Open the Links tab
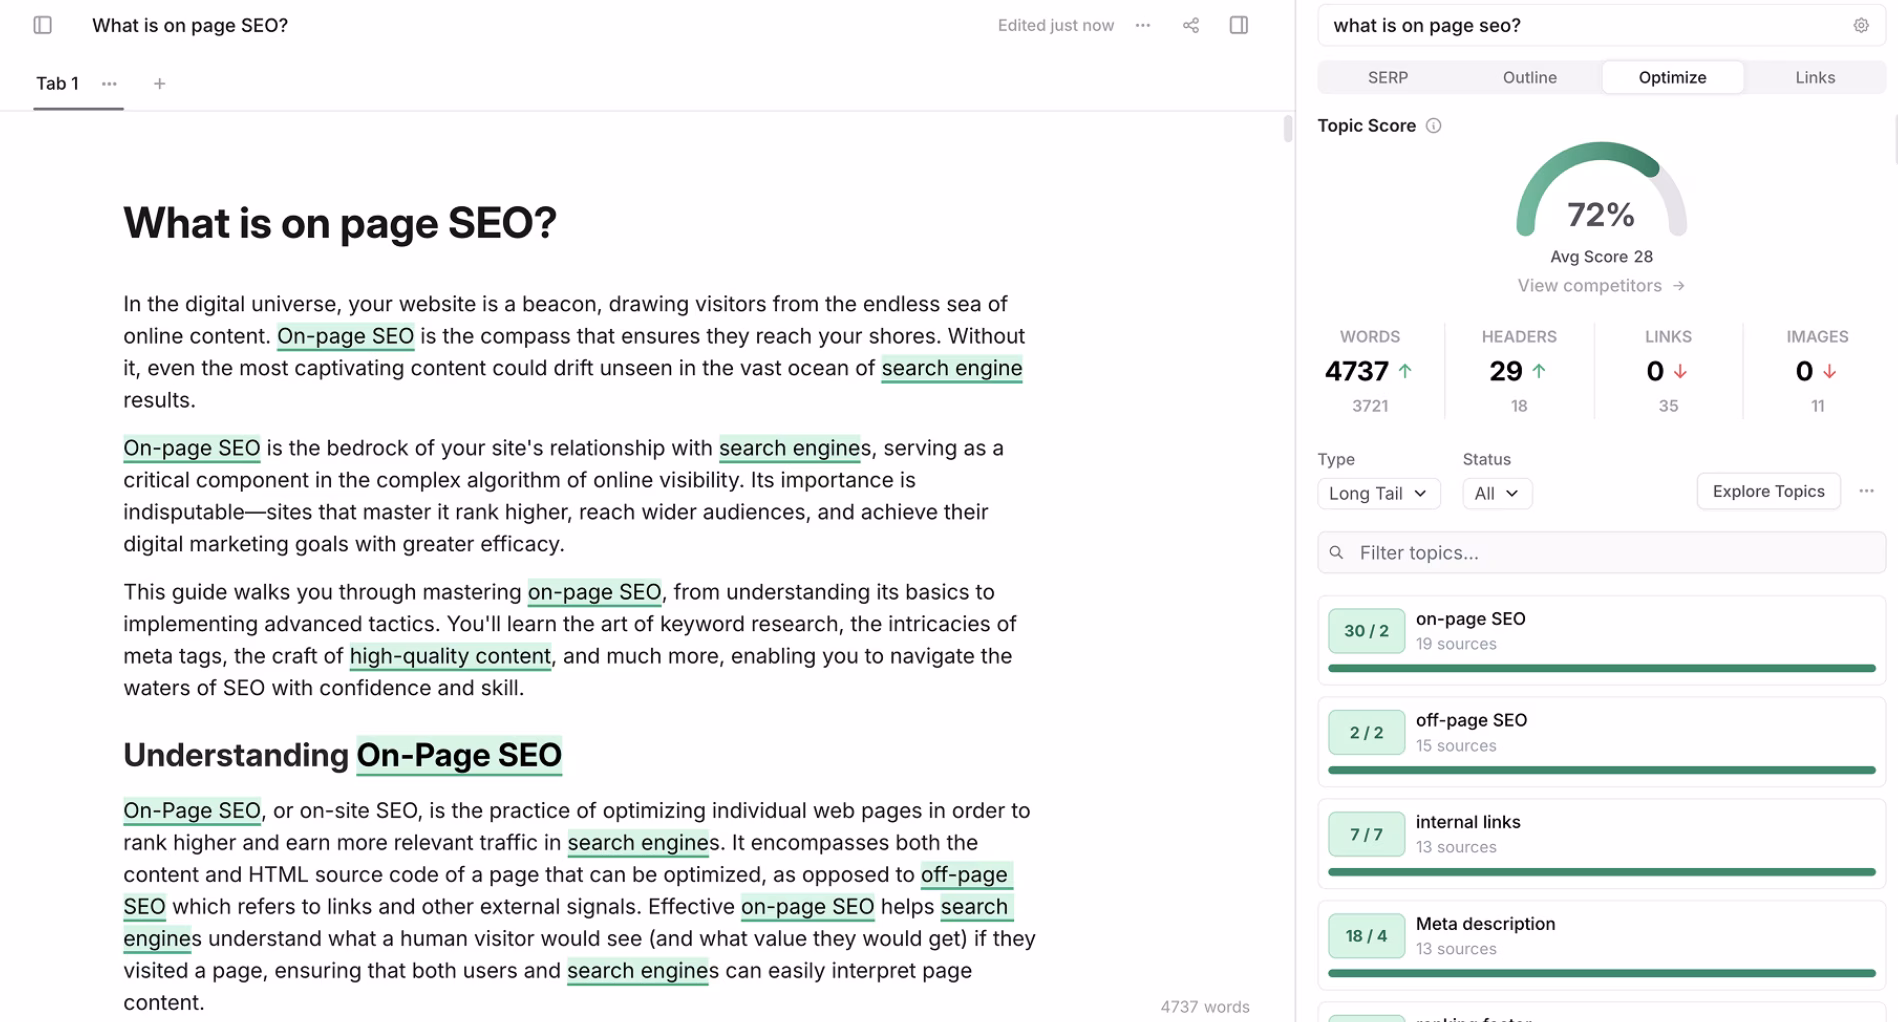1898x1022 pixels. coord(1814,77)
